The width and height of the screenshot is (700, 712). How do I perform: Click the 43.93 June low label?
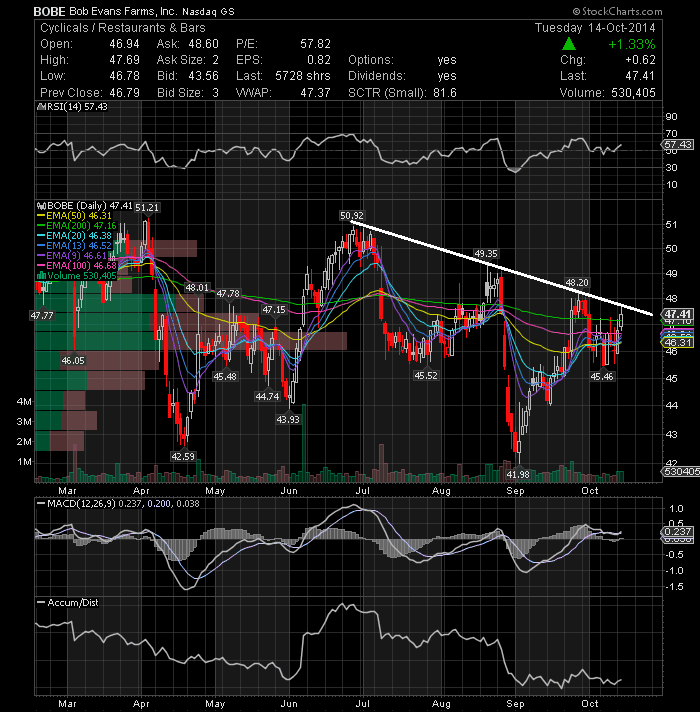point(288,420)
